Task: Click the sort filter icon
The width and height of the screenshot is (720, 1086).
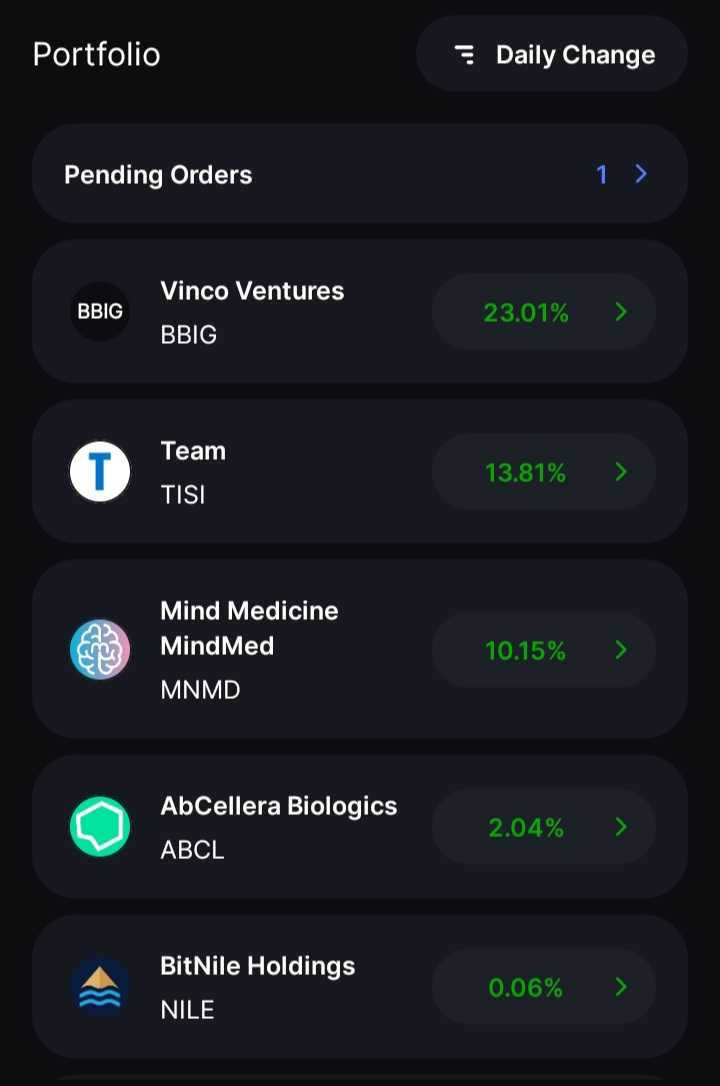Action: tap(465, 55)
